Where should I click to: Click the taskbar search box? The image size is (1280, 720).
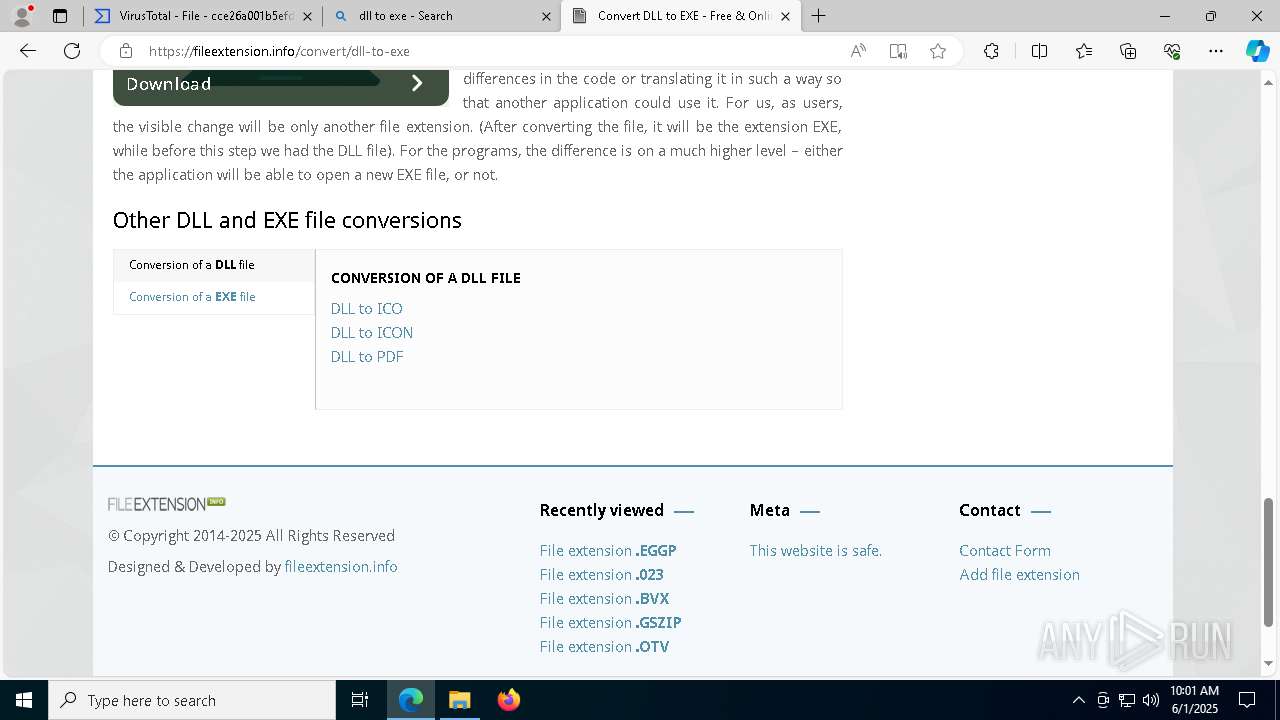pyautogui.click(x=192, y=700)
